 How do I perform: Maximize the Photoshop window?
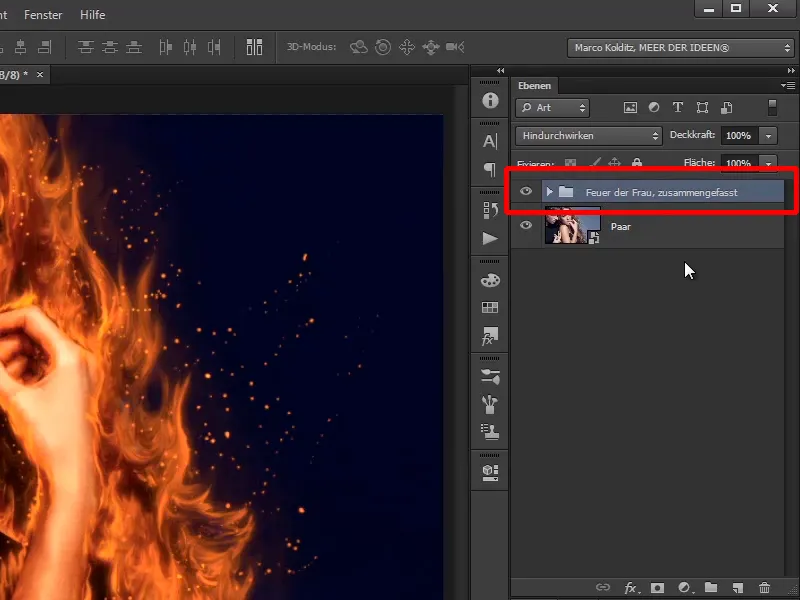point(736,8)
